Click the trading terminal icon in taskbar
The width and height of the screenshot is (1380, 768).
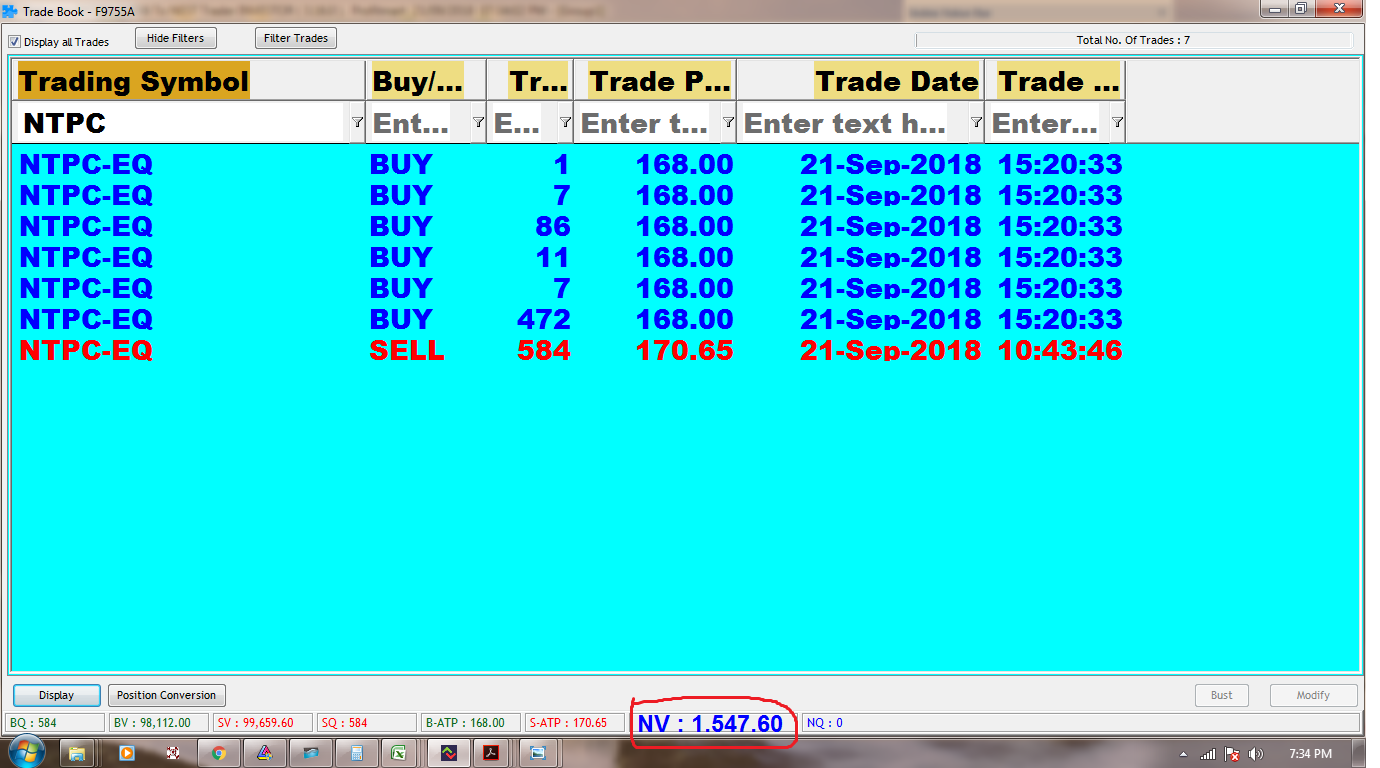[449, 753]
